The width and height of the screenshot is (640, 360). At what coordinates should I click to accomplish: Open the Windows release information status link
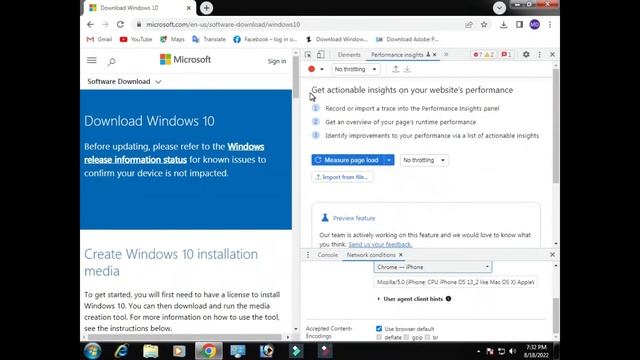[x=174, y=153]
